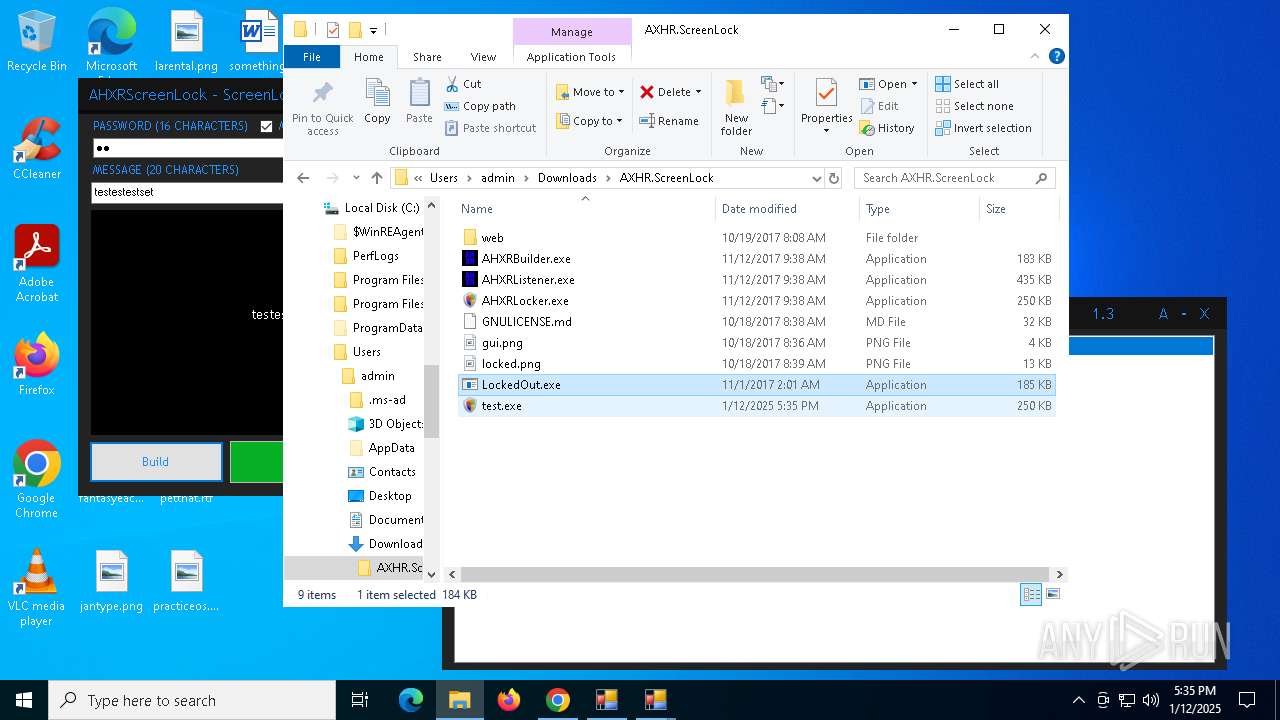Click Pin to Quick access in ribbon
The height and width of the screenshot is (720, 1280).
coord(323,108)
